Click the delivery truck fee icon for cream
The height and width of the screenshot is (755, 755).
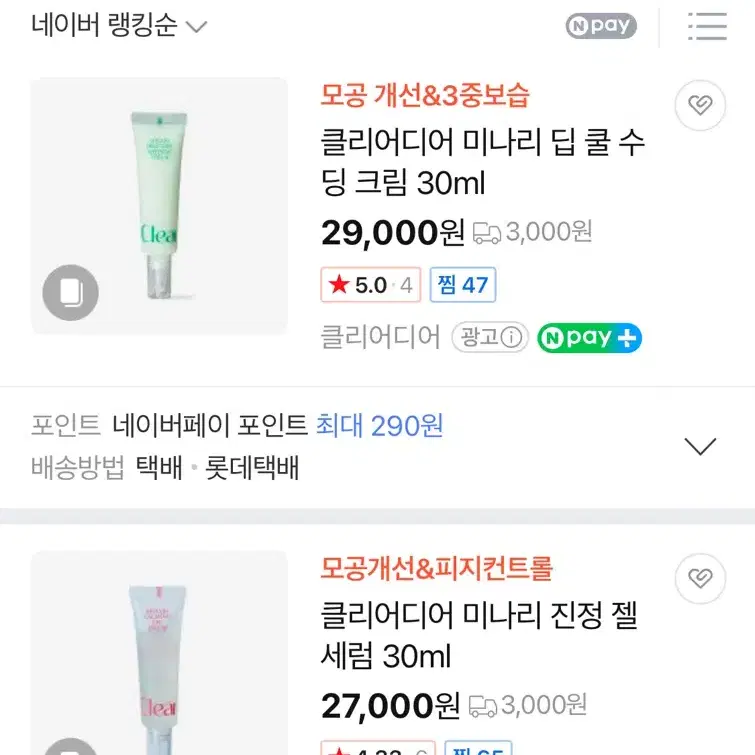[487, 233]
